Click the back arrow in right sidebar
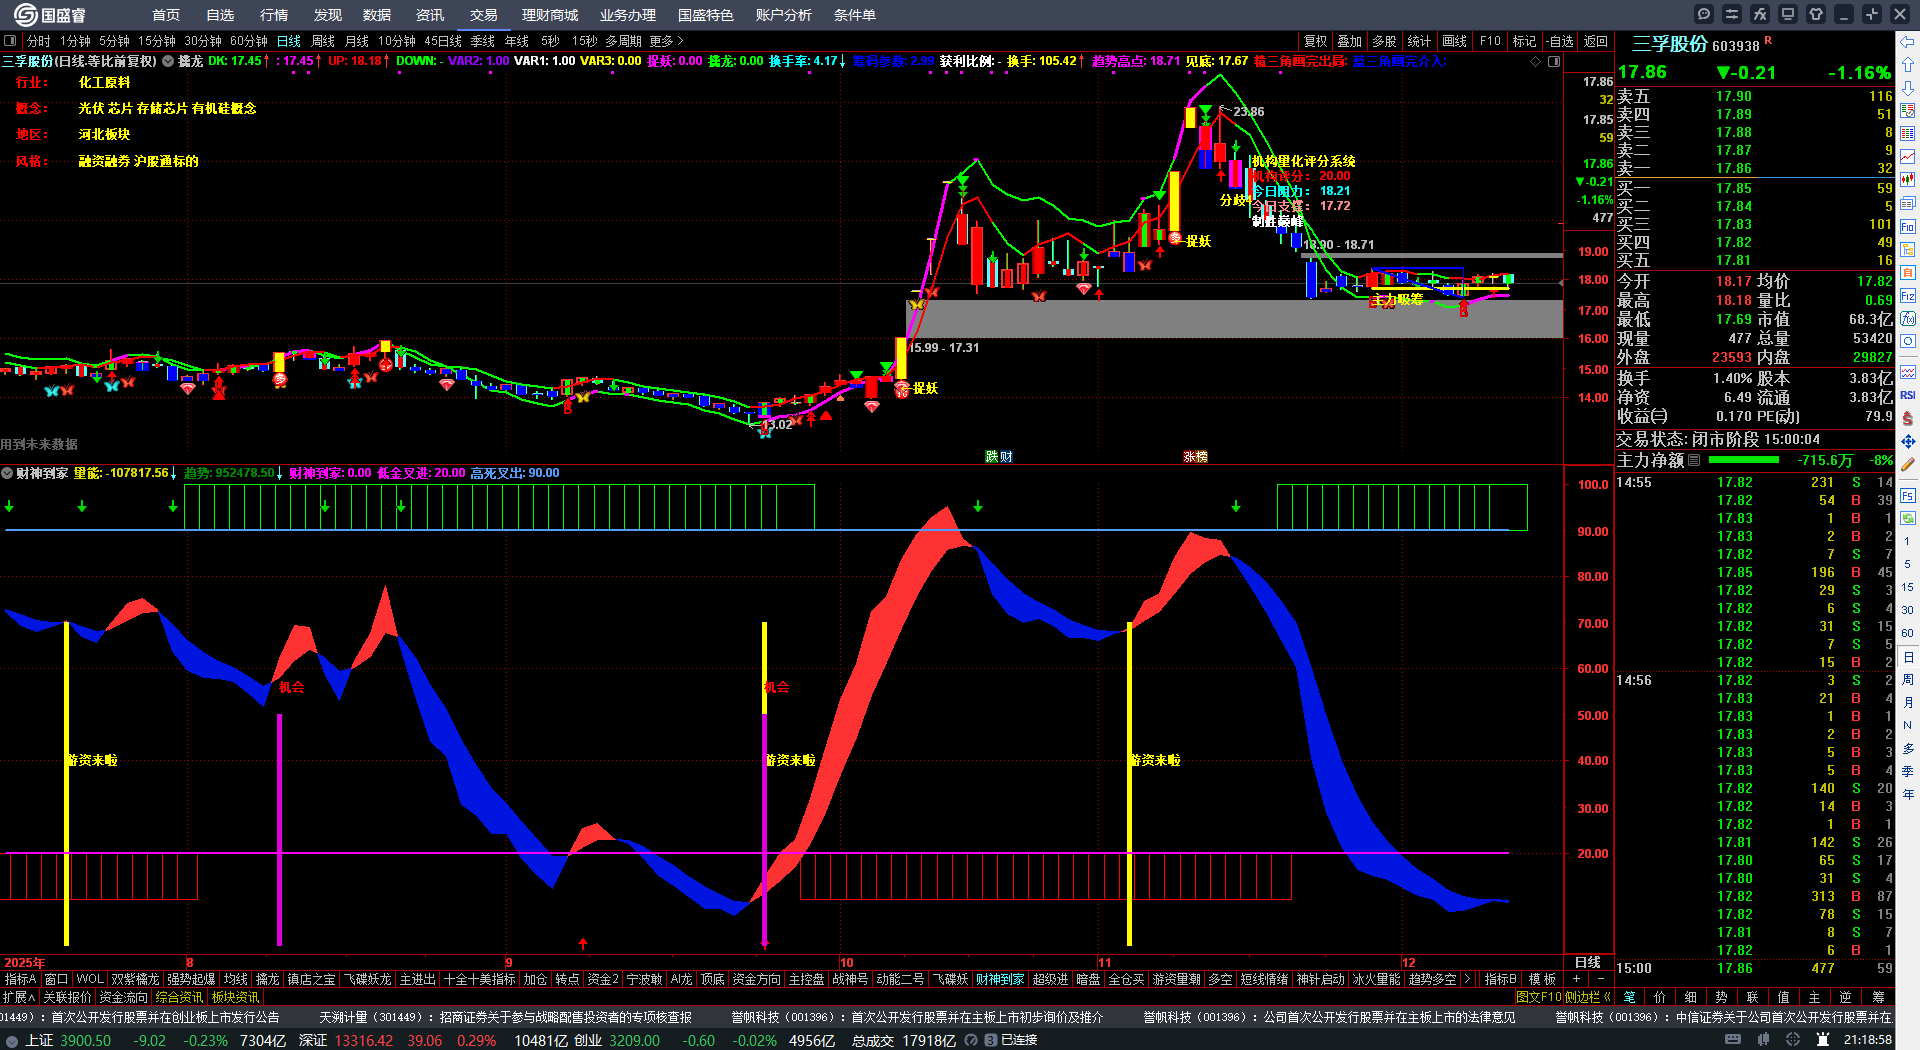The width and height of the screenshot is (1920, 1050). pyautogui.click(x=1908, y=42)
